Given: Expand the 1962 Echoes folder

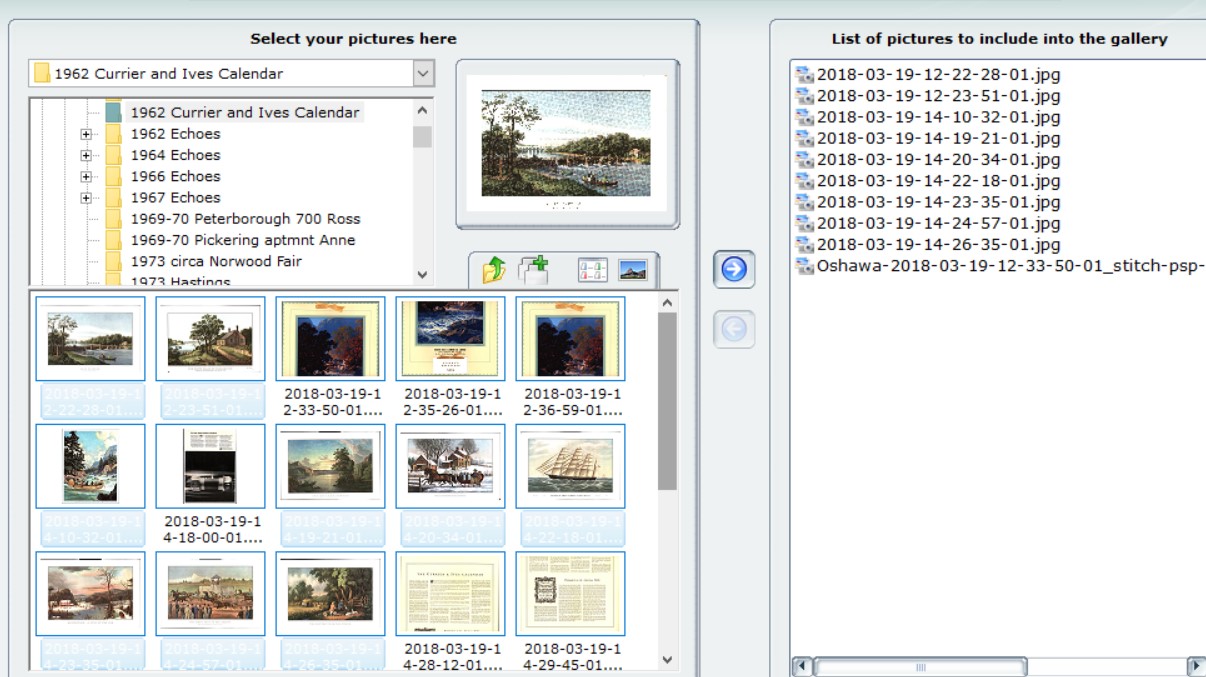Looking at the screenshot, I should tap(86, 134).
